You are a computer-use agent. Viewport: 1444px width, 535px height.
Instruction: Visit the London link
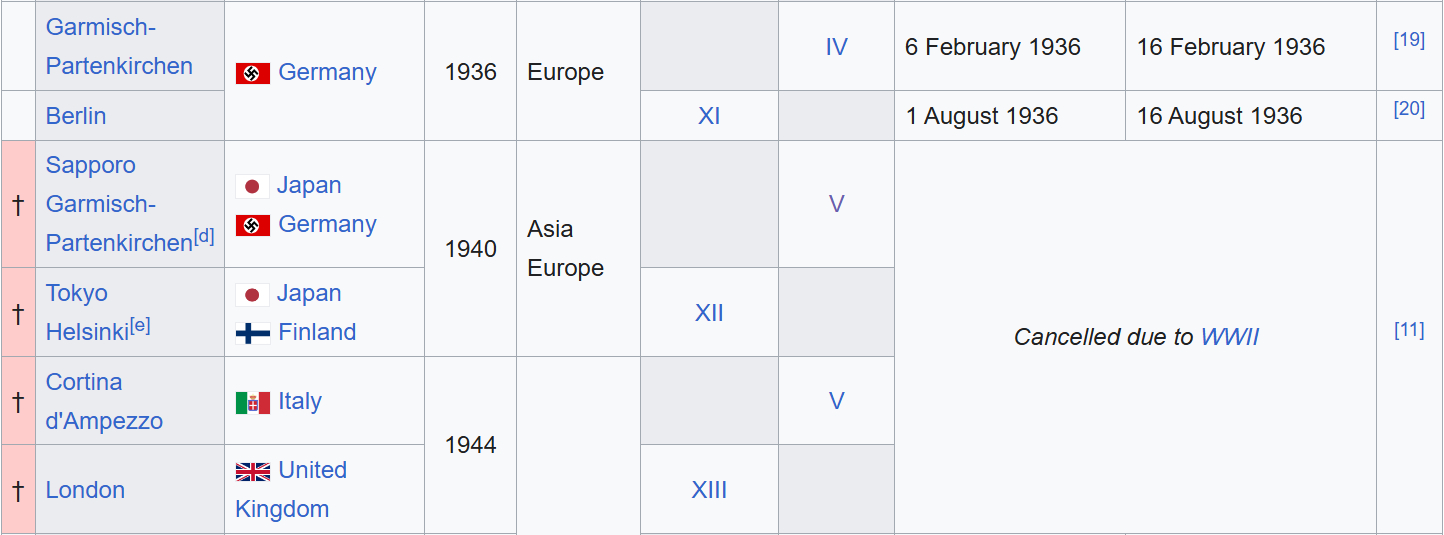point(85,490)
